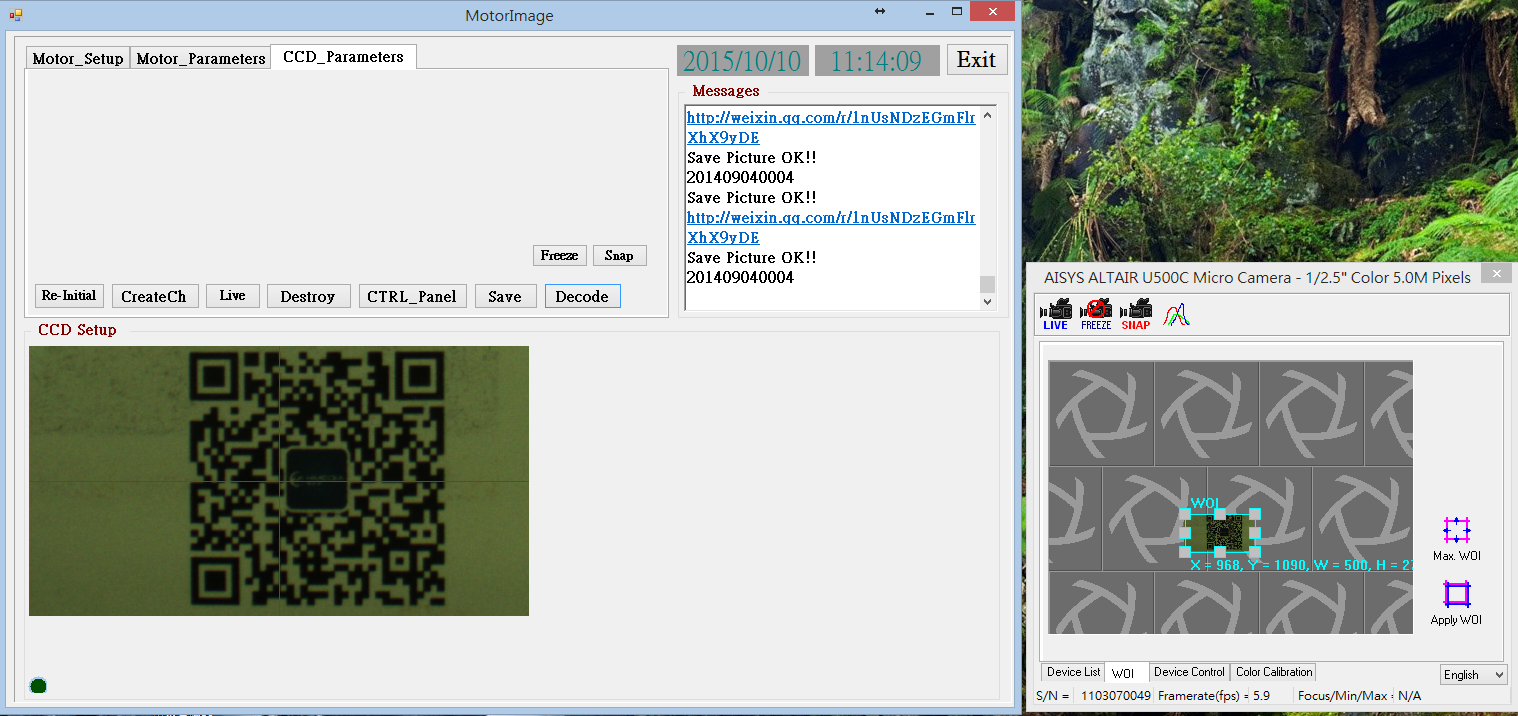Viewport: 1518px width, 716px height.
Task: Click the Framerate(fps) status entry
Action: 1214,695
